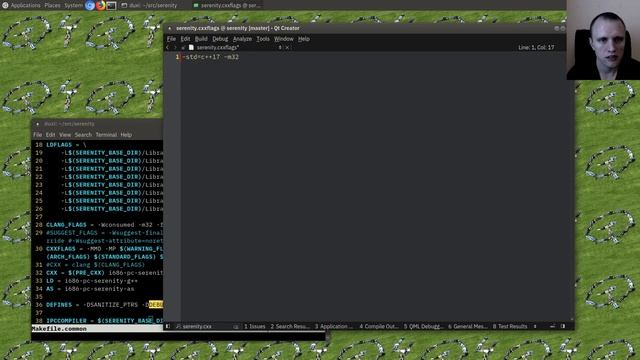640x360 pixels.
Task: Open the Tools menu in Qt Creator
Action: (x=263, y=39)
